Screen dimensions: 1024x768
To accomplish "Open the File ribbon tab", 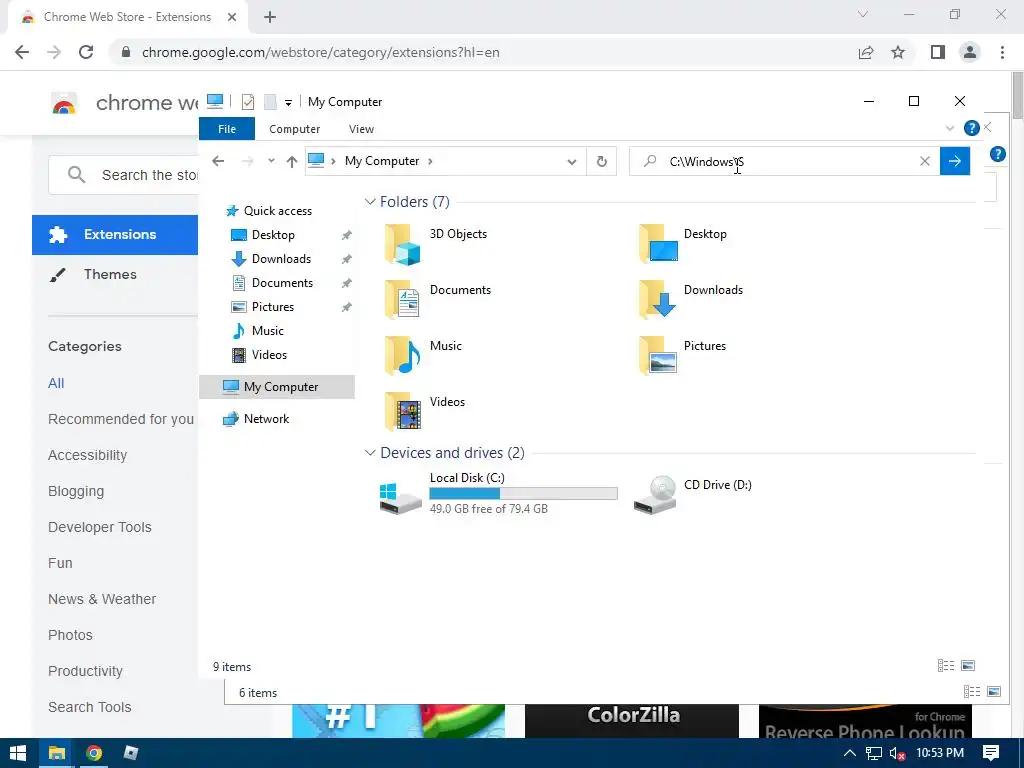I will 227,129.
